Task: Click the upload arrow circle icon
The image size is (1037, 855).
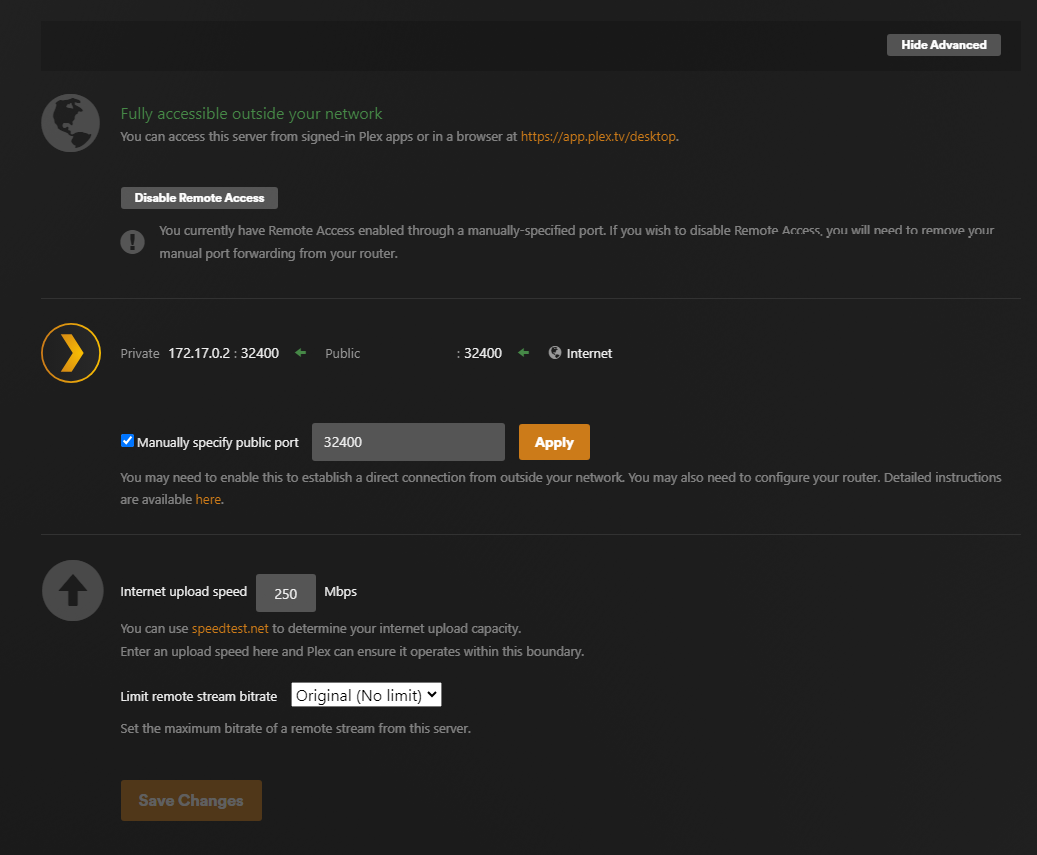Action: click(72, 591)
